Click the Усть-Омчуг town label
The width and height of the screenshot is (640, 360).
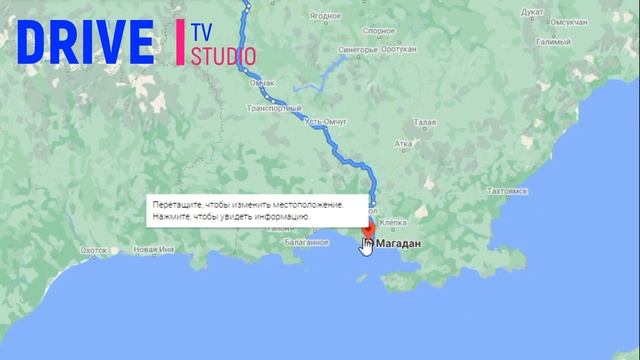325,122
